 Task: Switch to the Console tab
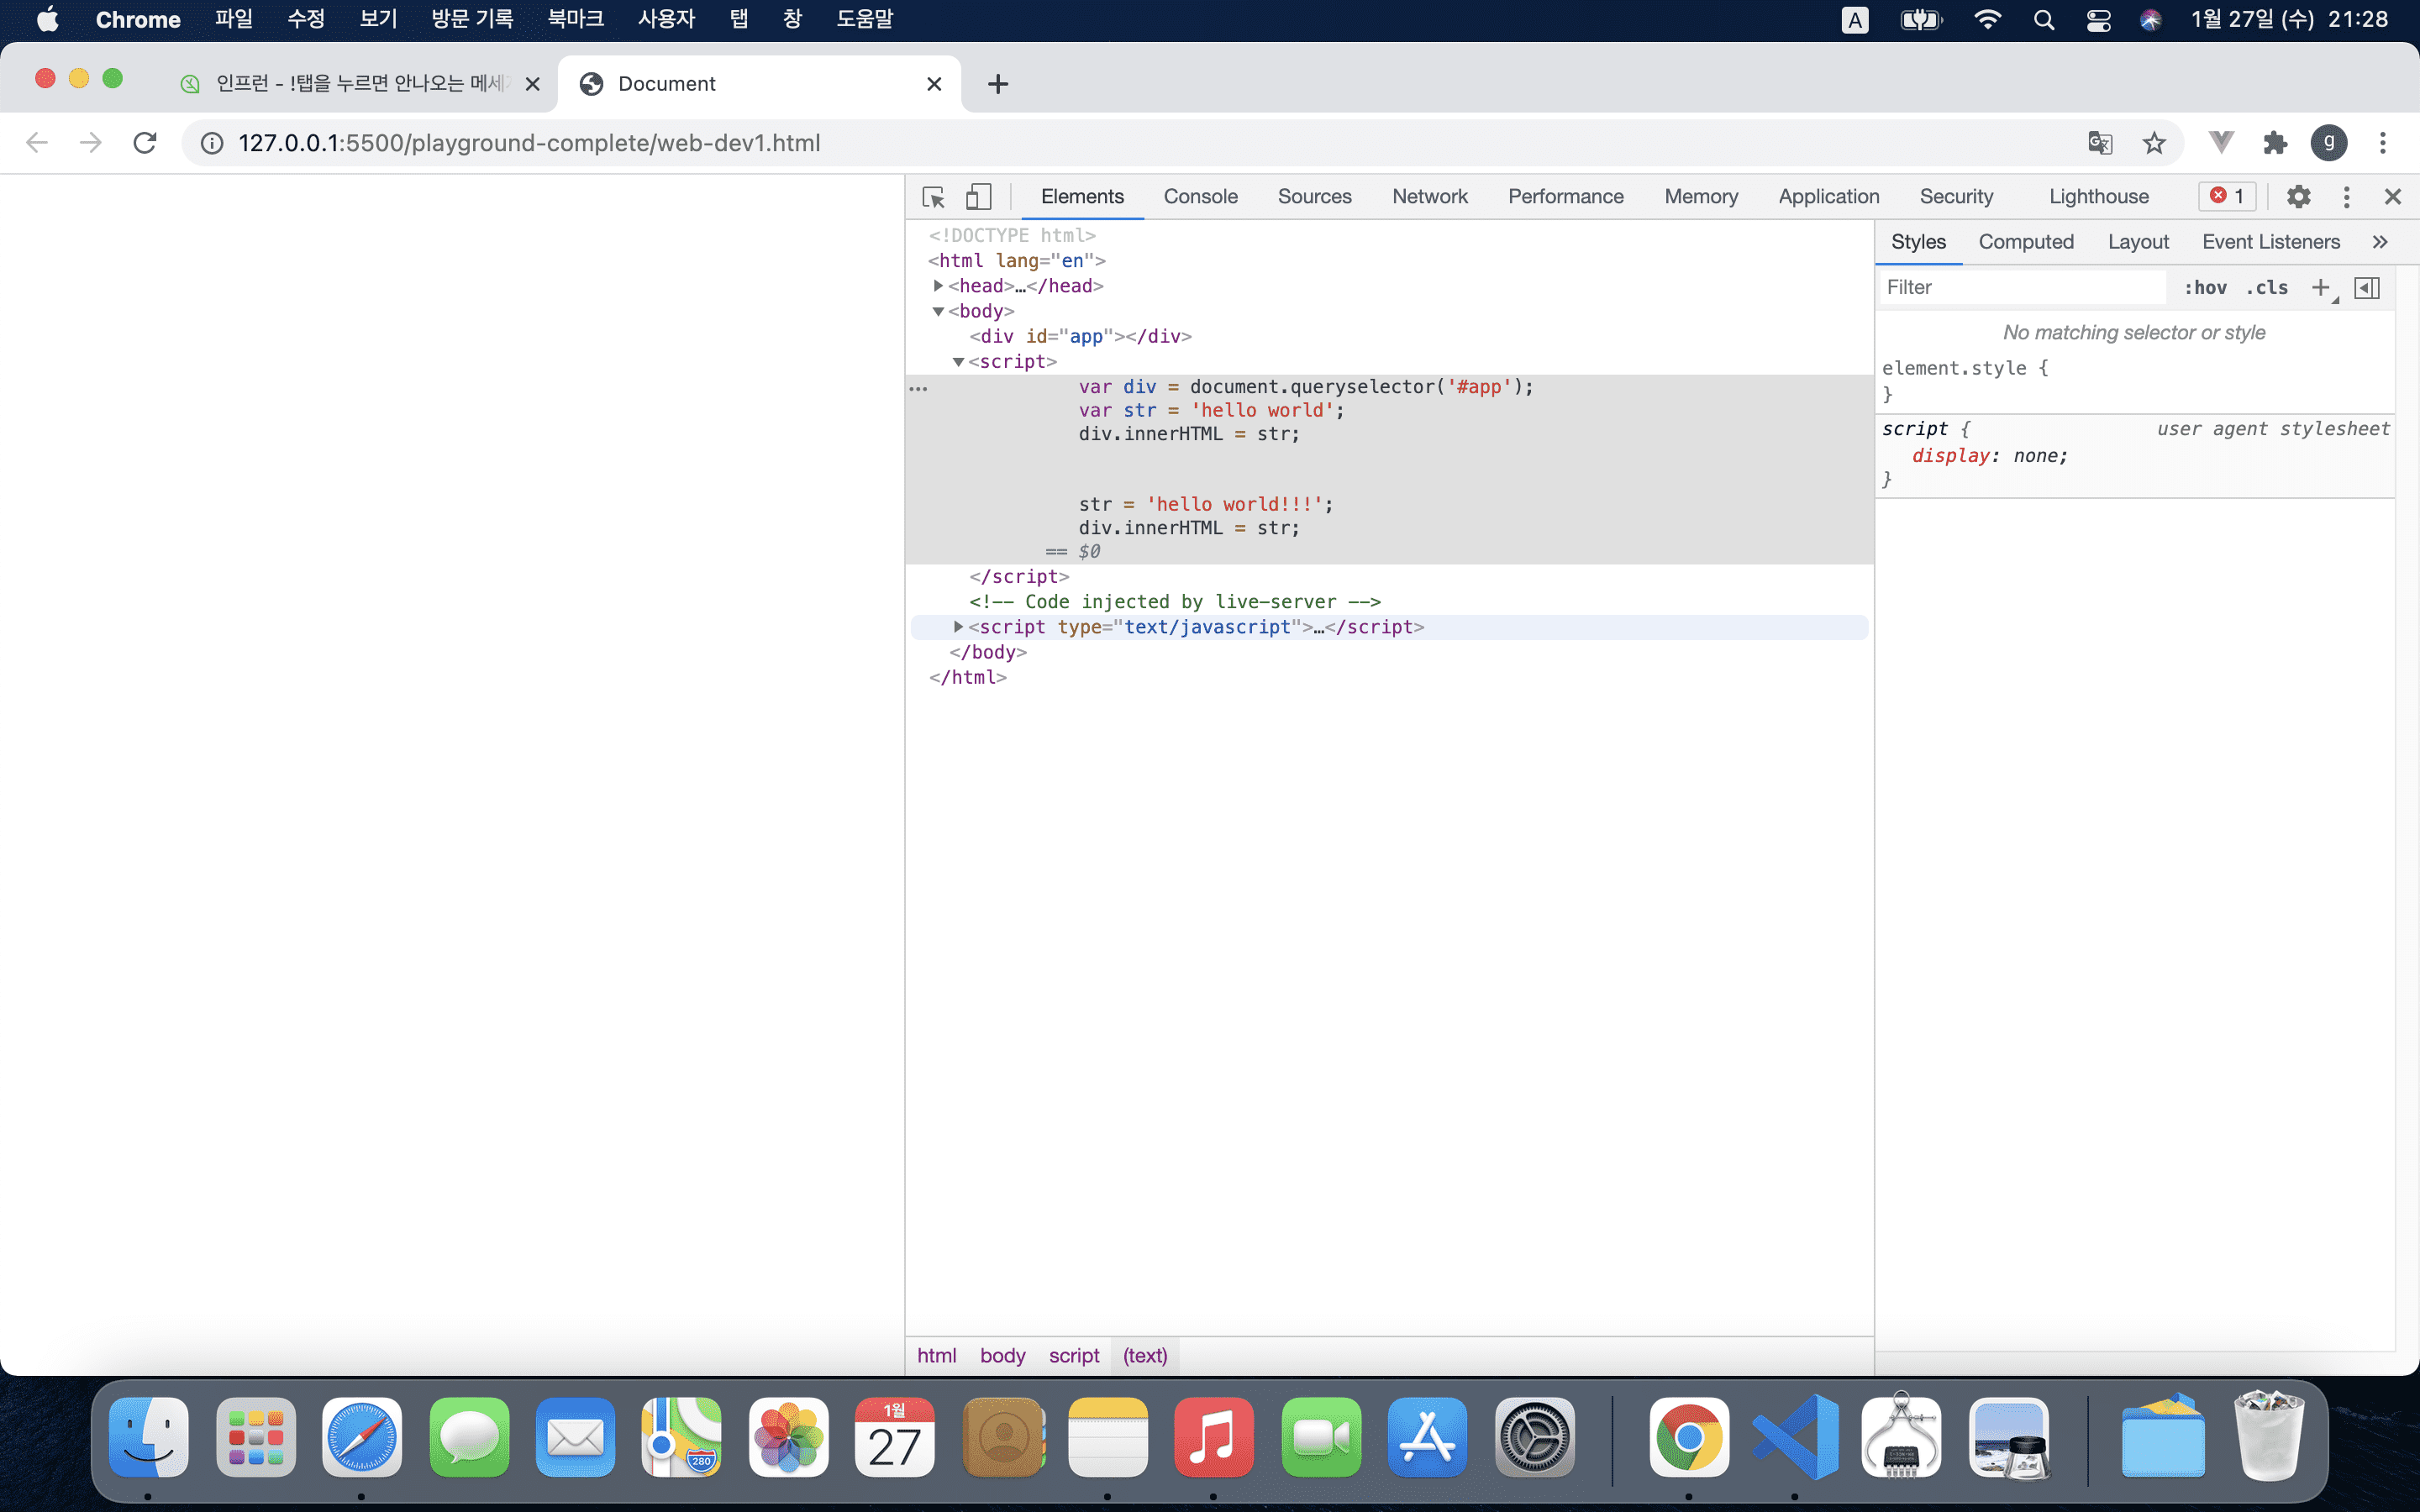[x=1200, y=197]
